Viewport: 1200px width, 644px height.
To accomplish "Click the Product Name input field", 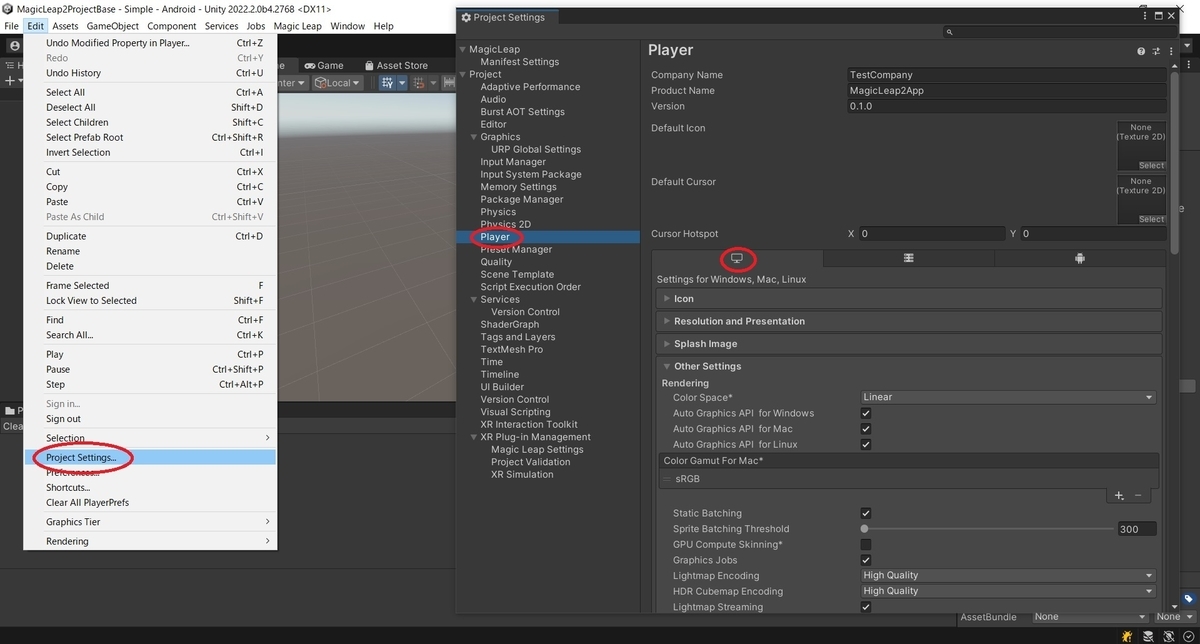I will [1006, 90].
